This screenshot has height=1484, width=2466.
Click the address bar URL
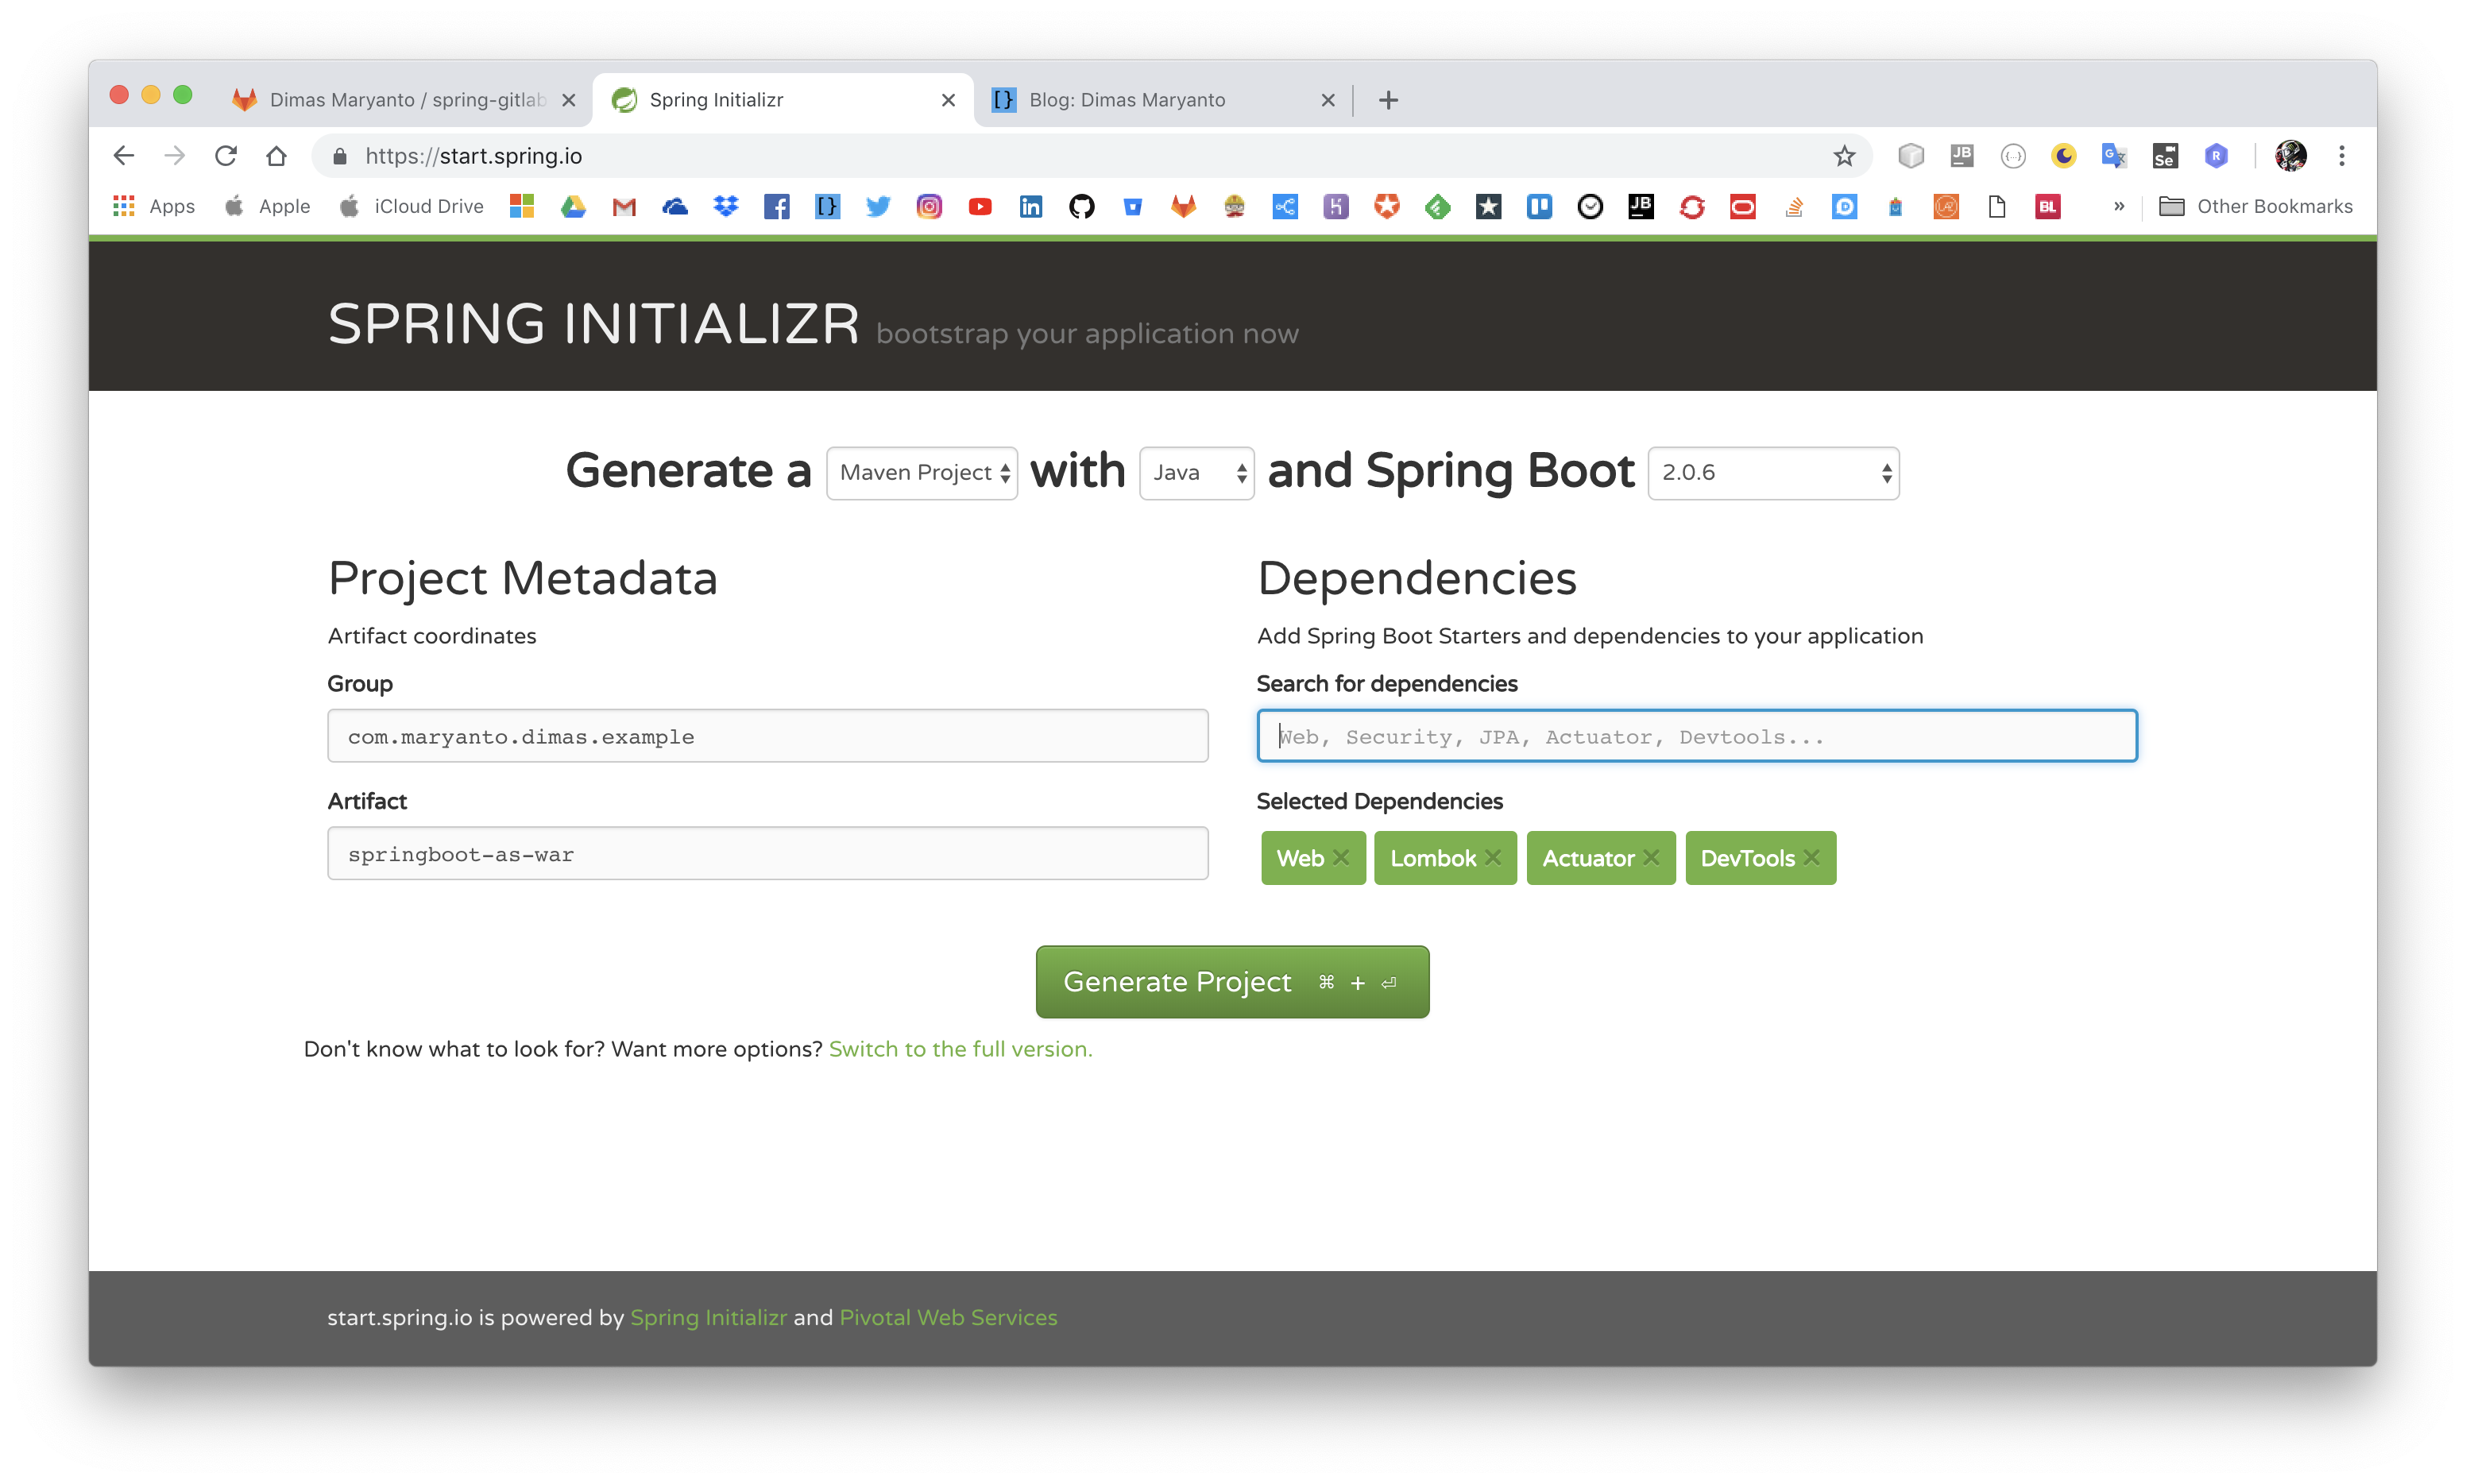pyautogui.click(x=473, y=156)
